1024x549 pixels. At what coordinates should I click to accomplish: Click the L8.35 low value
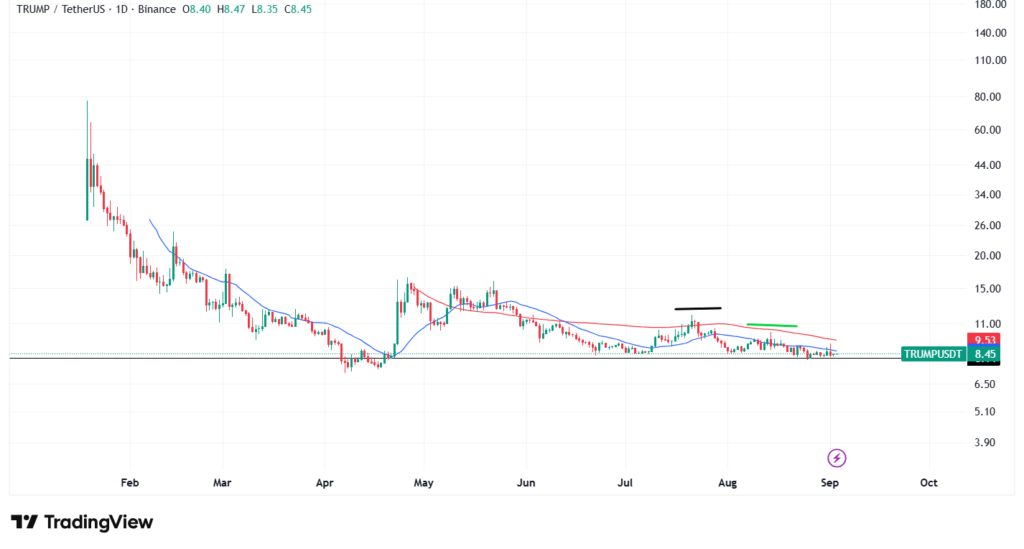point(264,9)
